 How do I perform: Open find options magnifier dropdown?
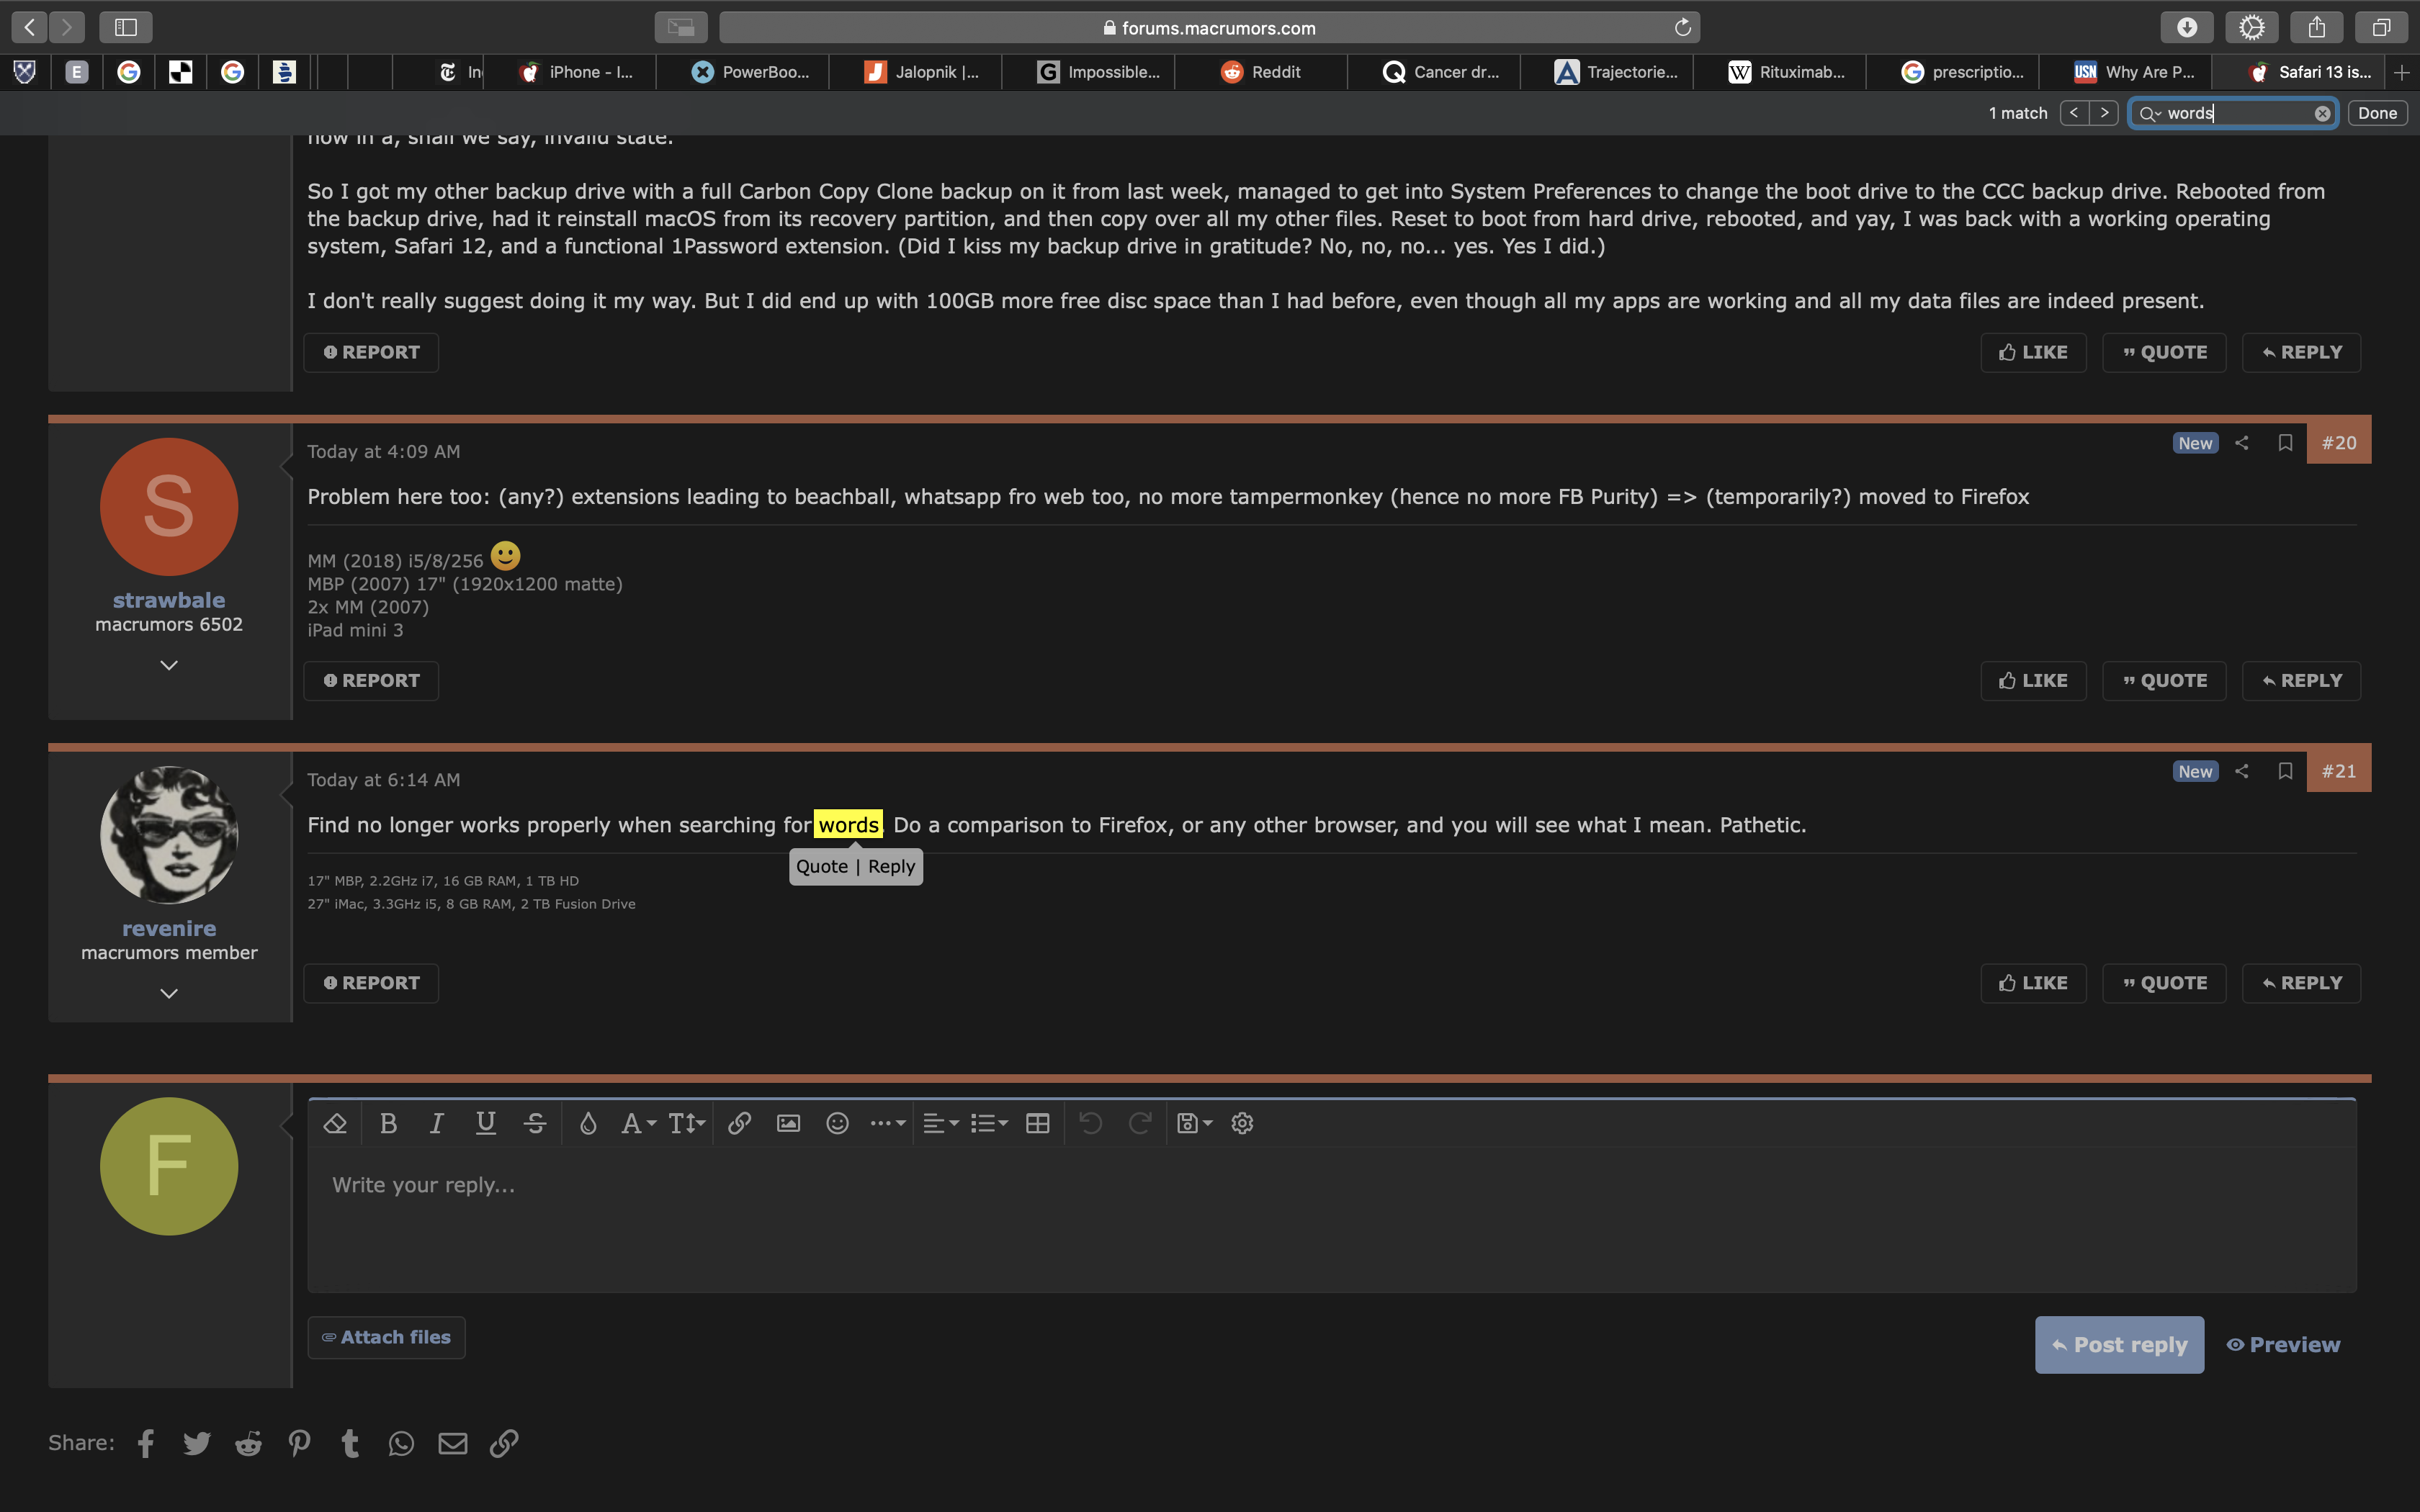pos(2150,114)
